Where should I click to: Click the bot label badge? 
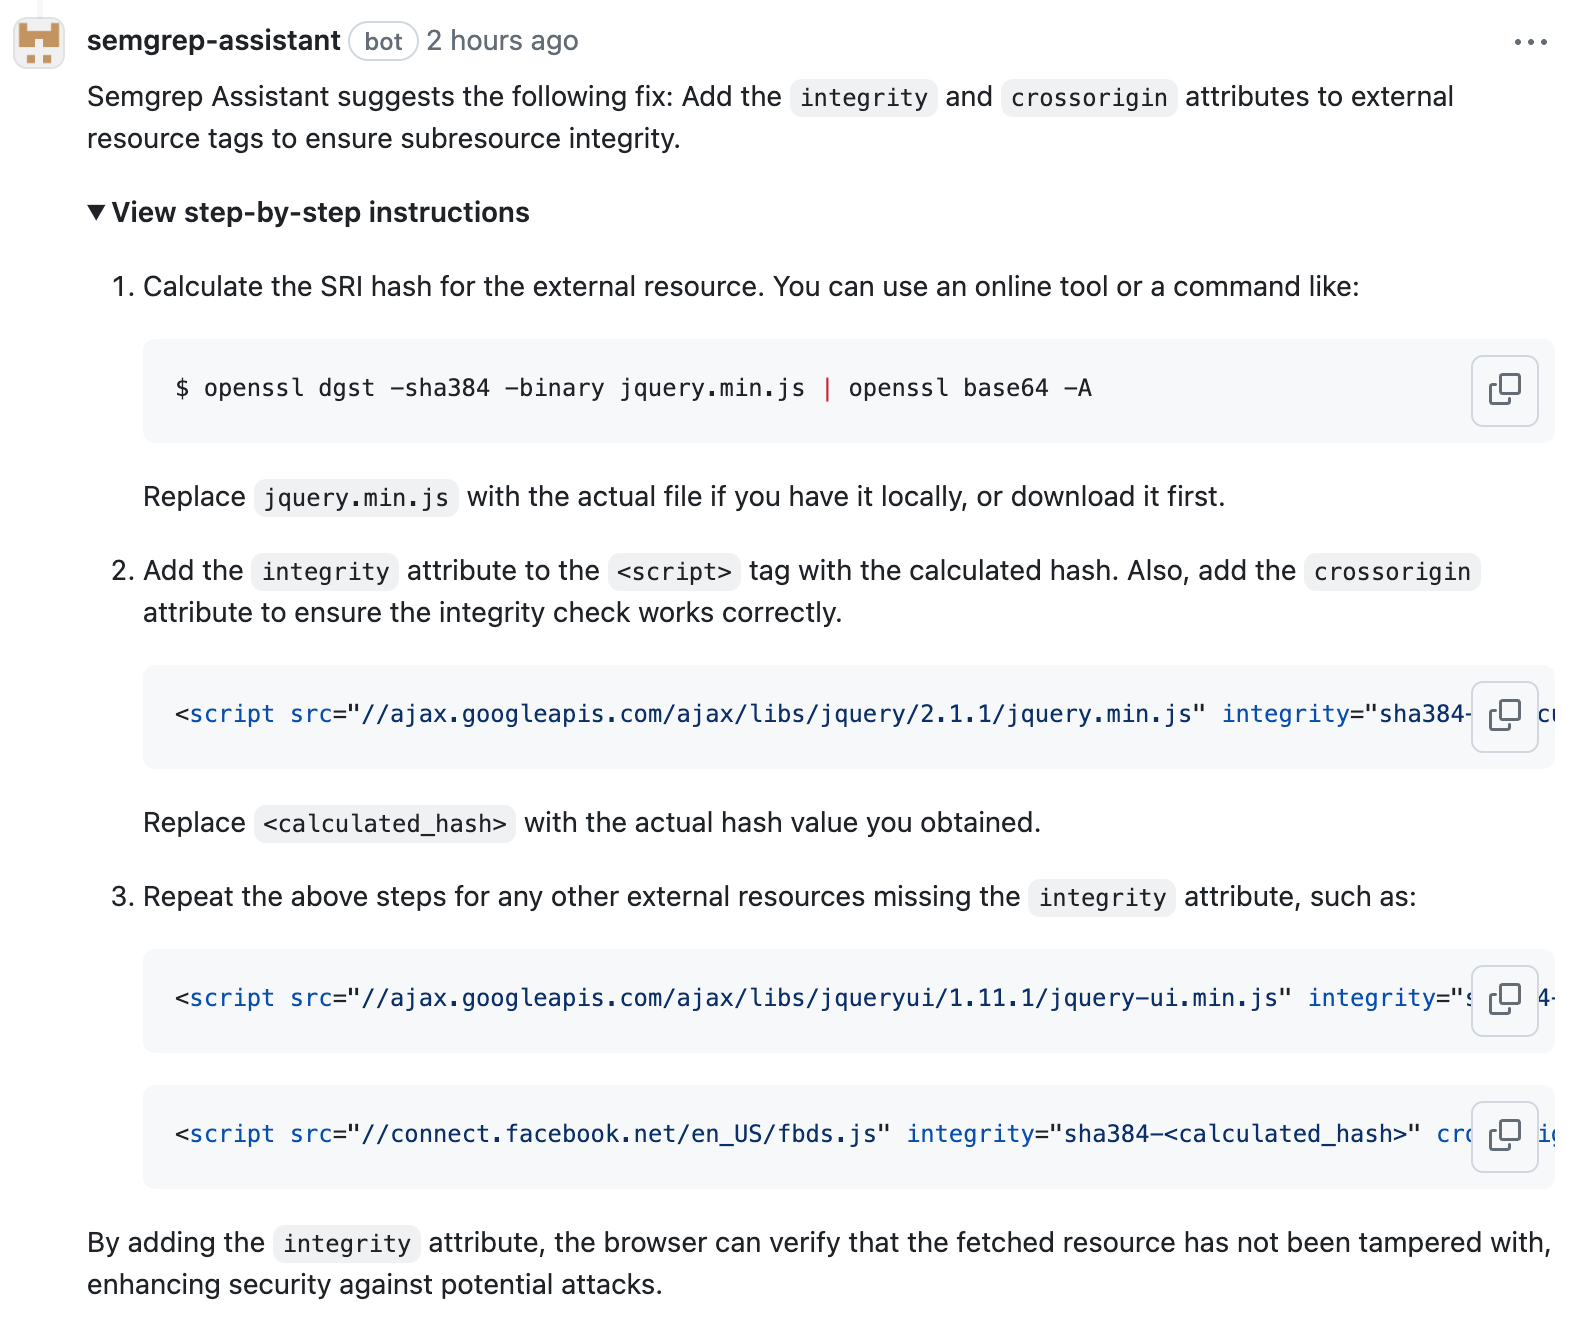pos(383,41)
